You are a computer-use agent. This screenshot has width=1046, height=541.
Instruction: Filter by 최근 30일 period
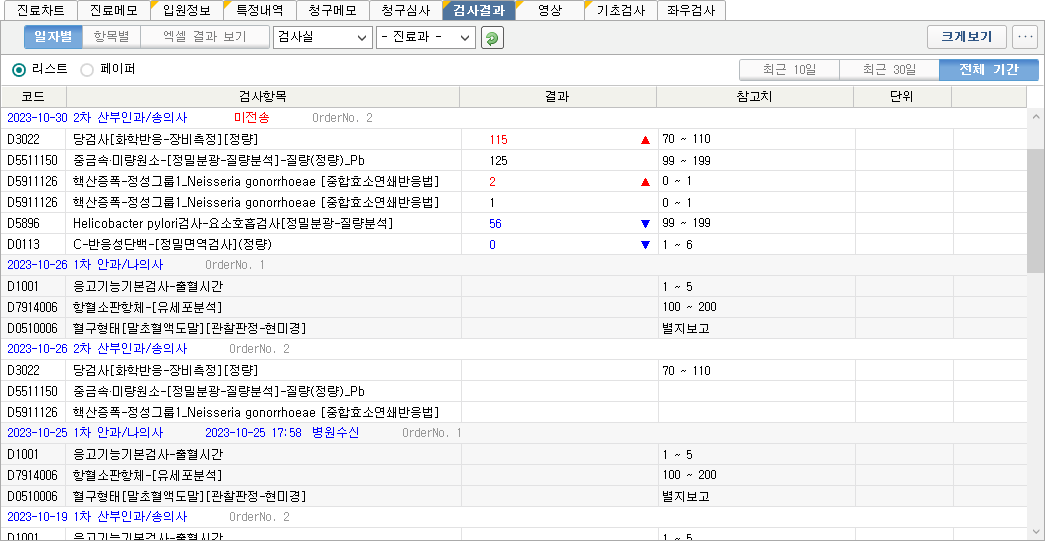[x=889, y=70]
